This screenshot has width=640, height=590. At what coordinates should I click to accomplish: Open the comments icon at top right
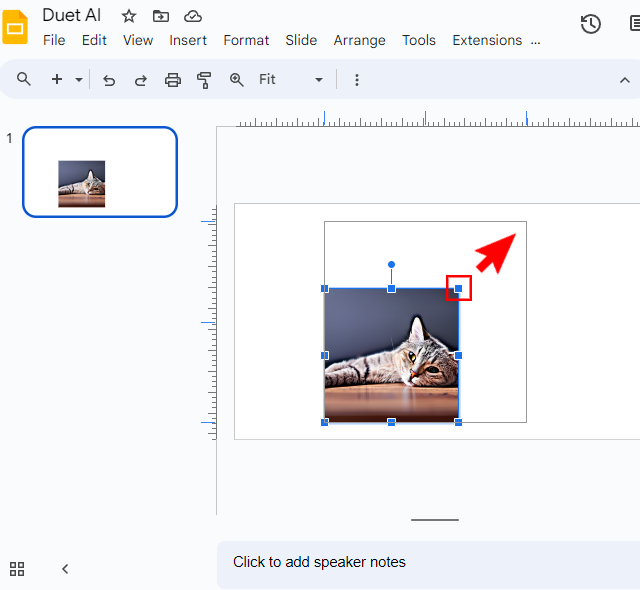[x=635, y=23]
